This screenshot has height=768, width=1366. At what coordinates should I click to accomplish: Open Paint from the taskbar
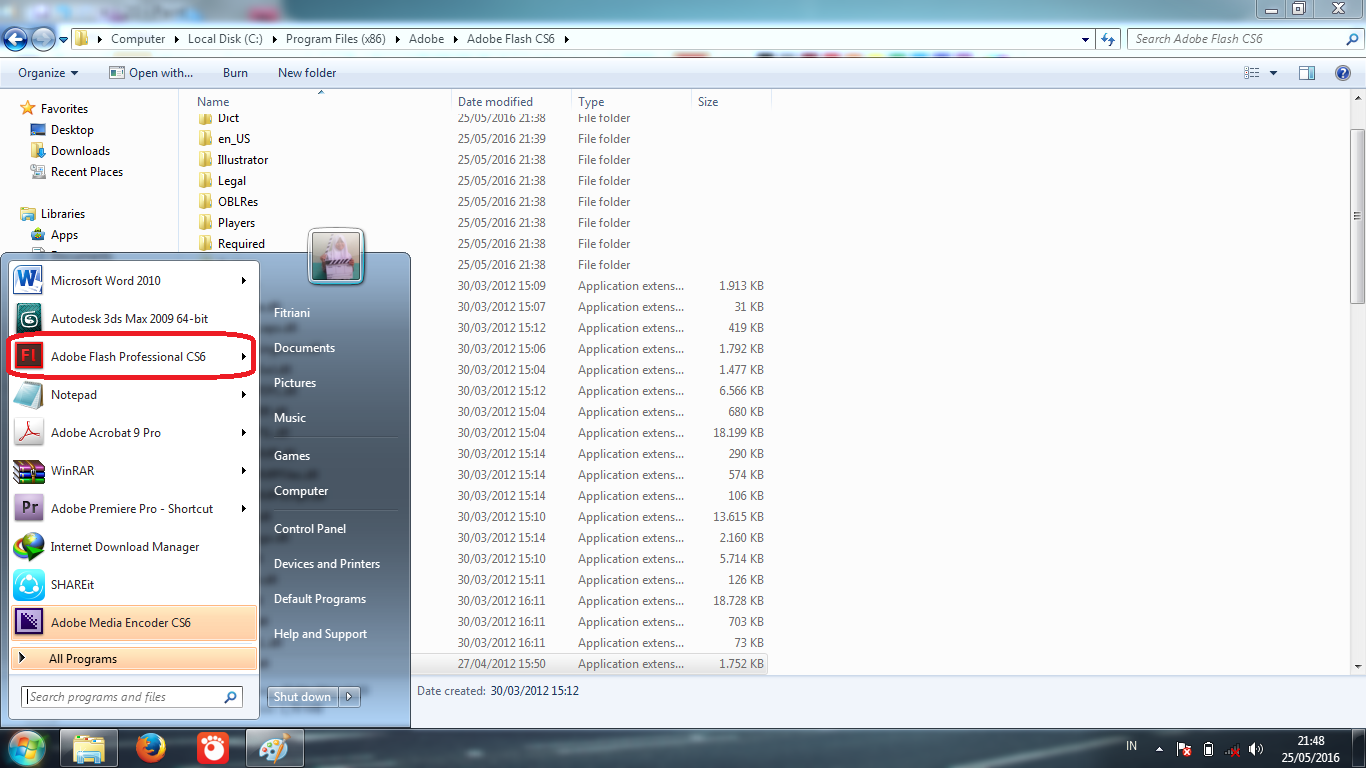pyautogui.click(x=274, y=748)
